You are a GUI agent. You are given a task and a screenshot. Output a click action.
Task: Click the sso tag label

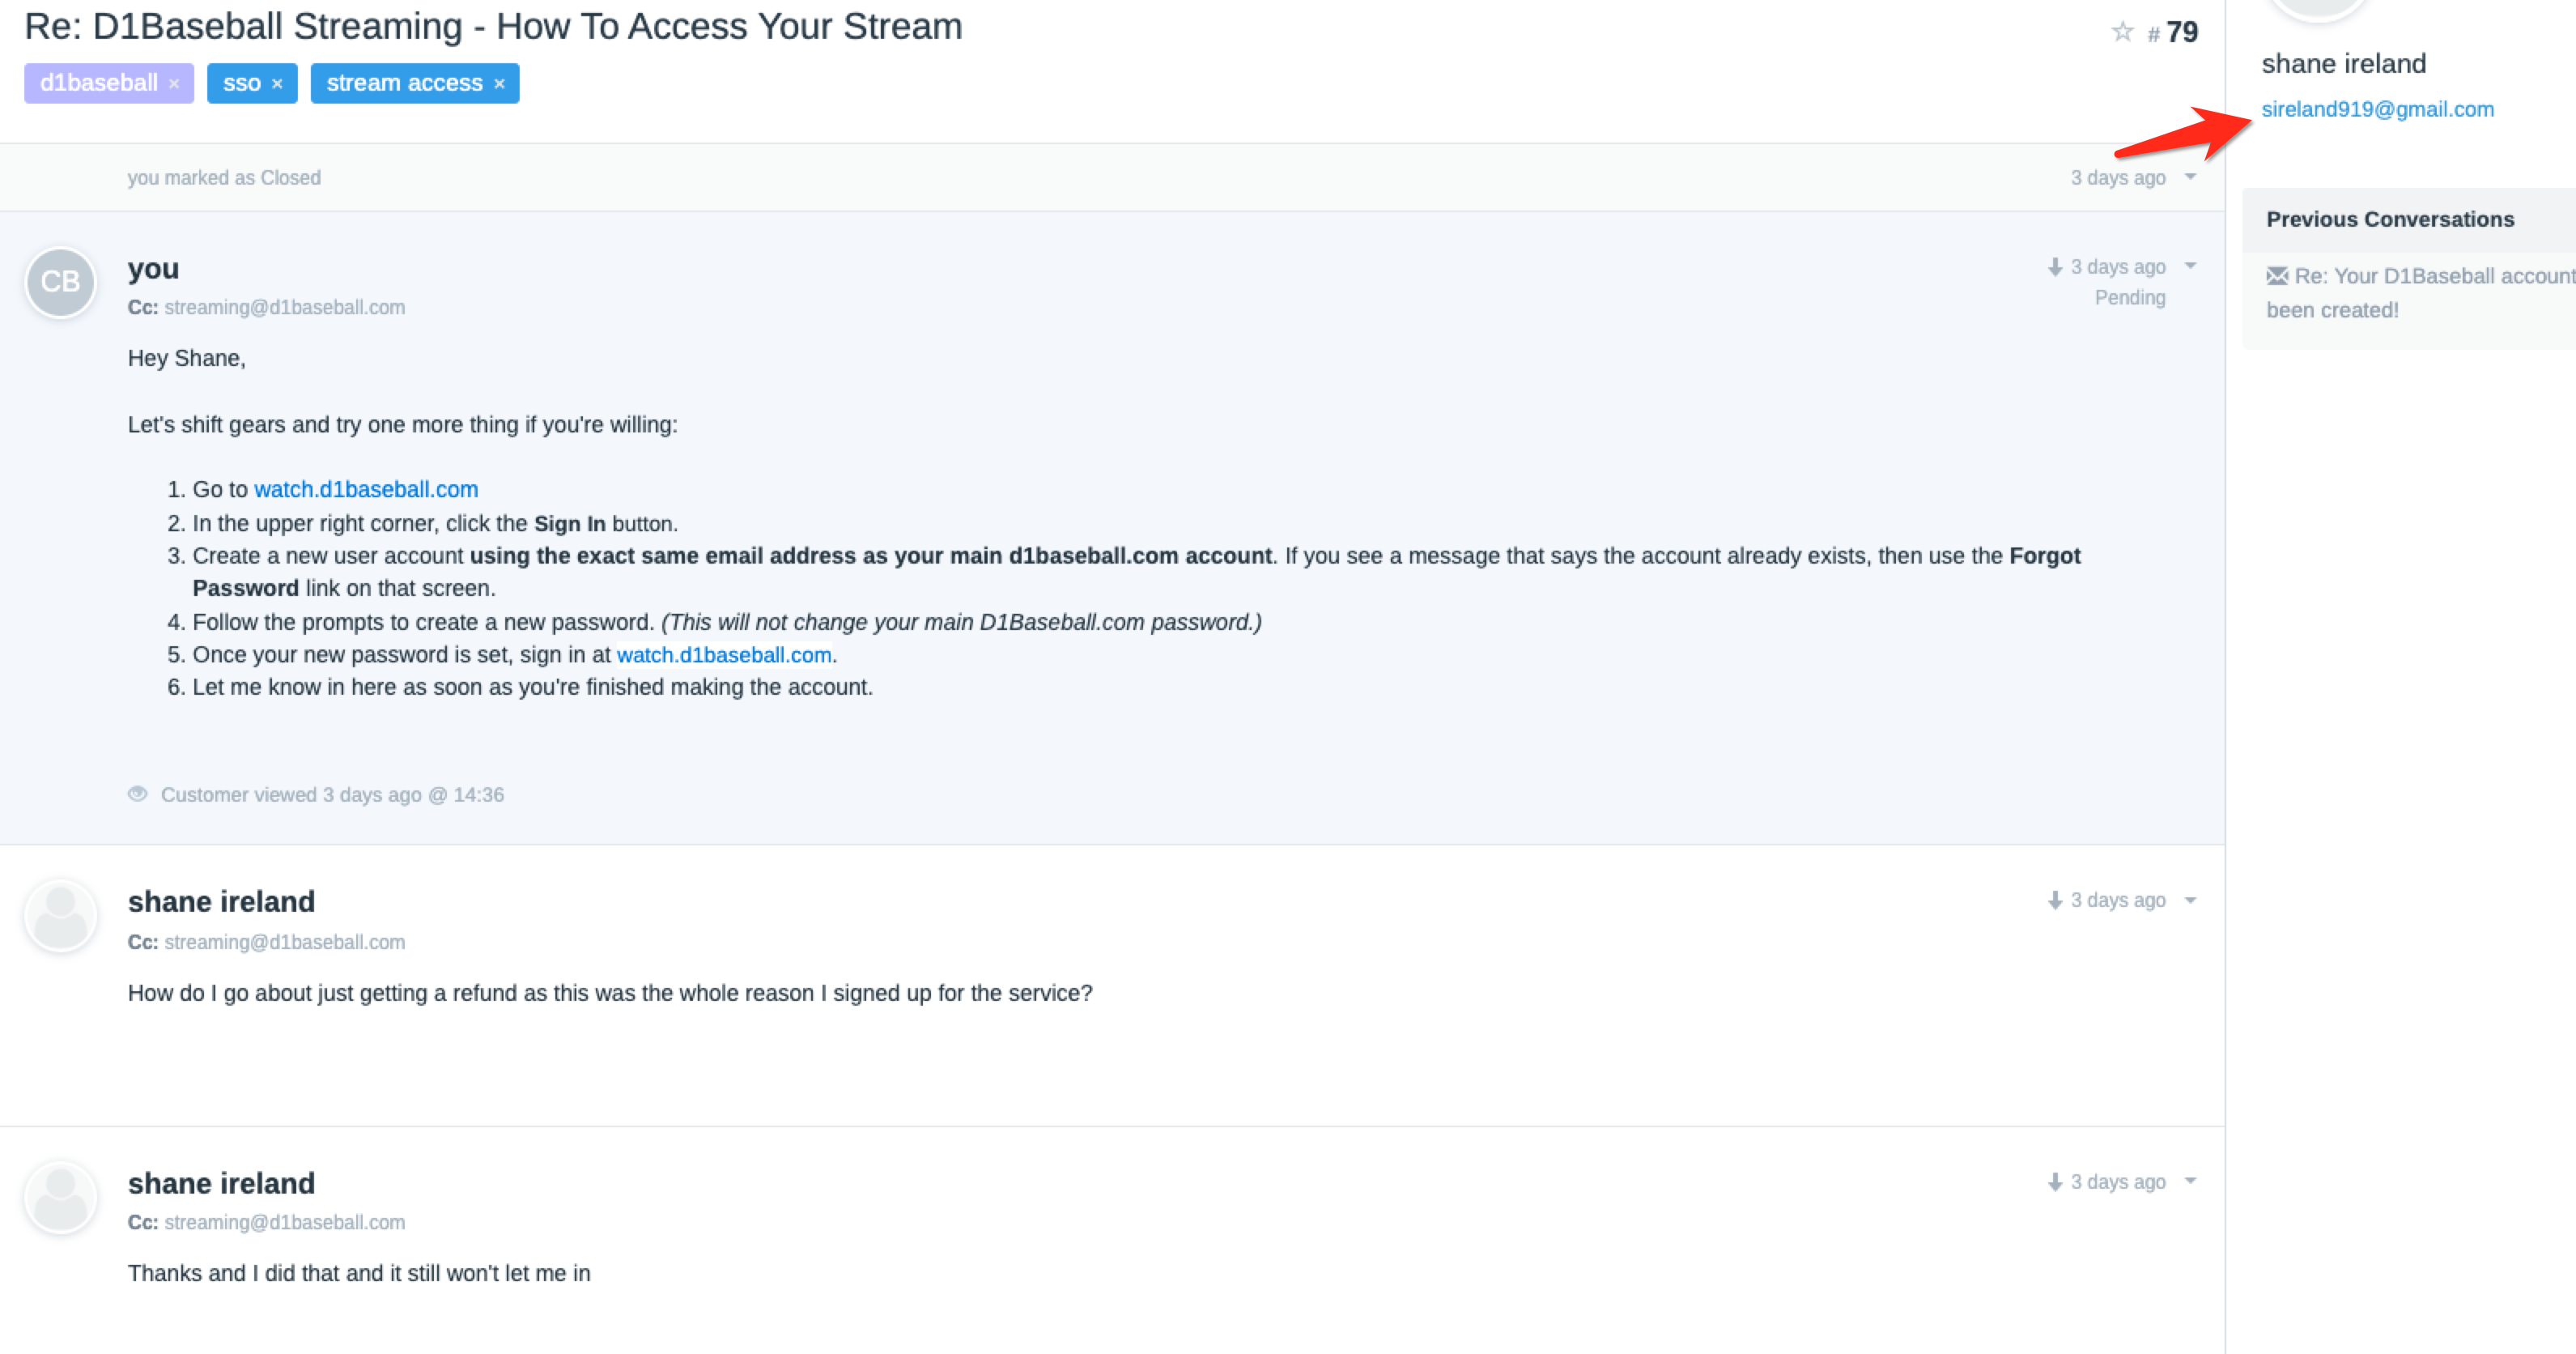[x=242, y=83]
